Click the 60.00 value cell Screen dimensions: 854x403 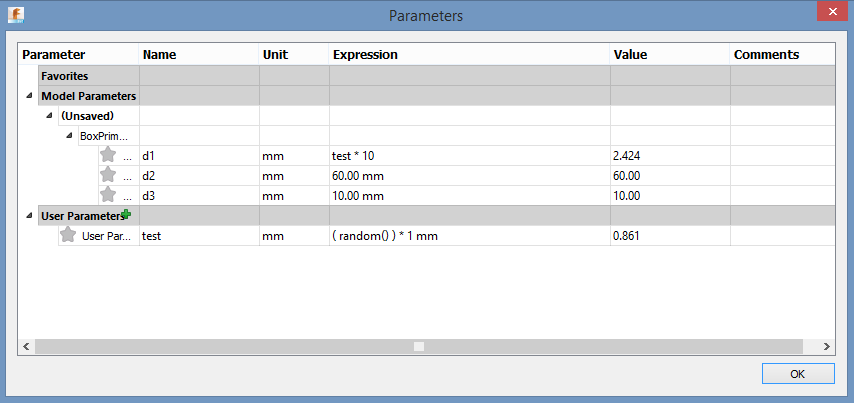[670, 175]
